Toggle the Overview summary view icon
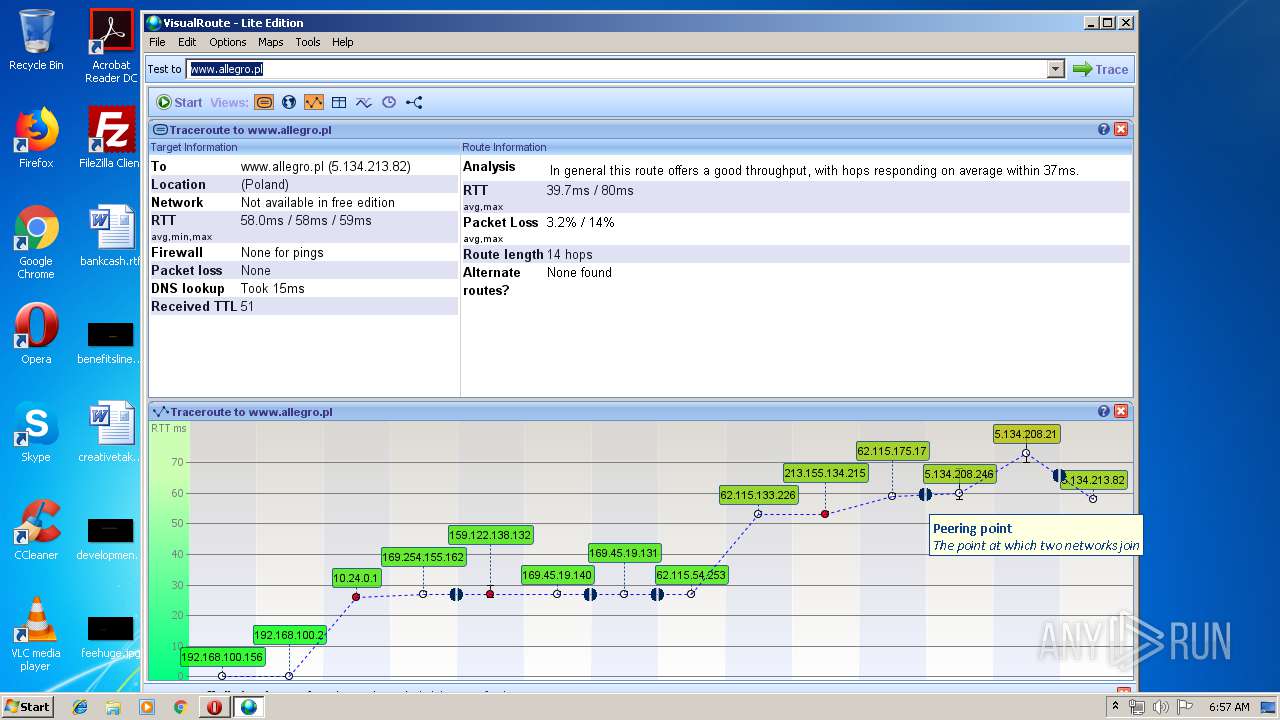 click(x=264, y=102)
